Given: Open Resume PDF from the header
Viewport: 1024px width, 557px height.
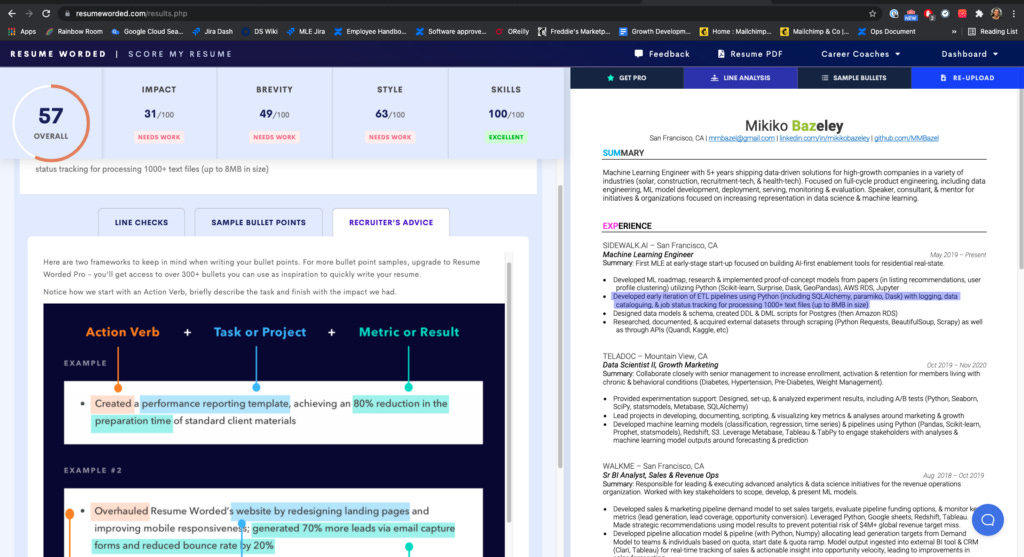Looking at the screenshot, I should (750, 54).
